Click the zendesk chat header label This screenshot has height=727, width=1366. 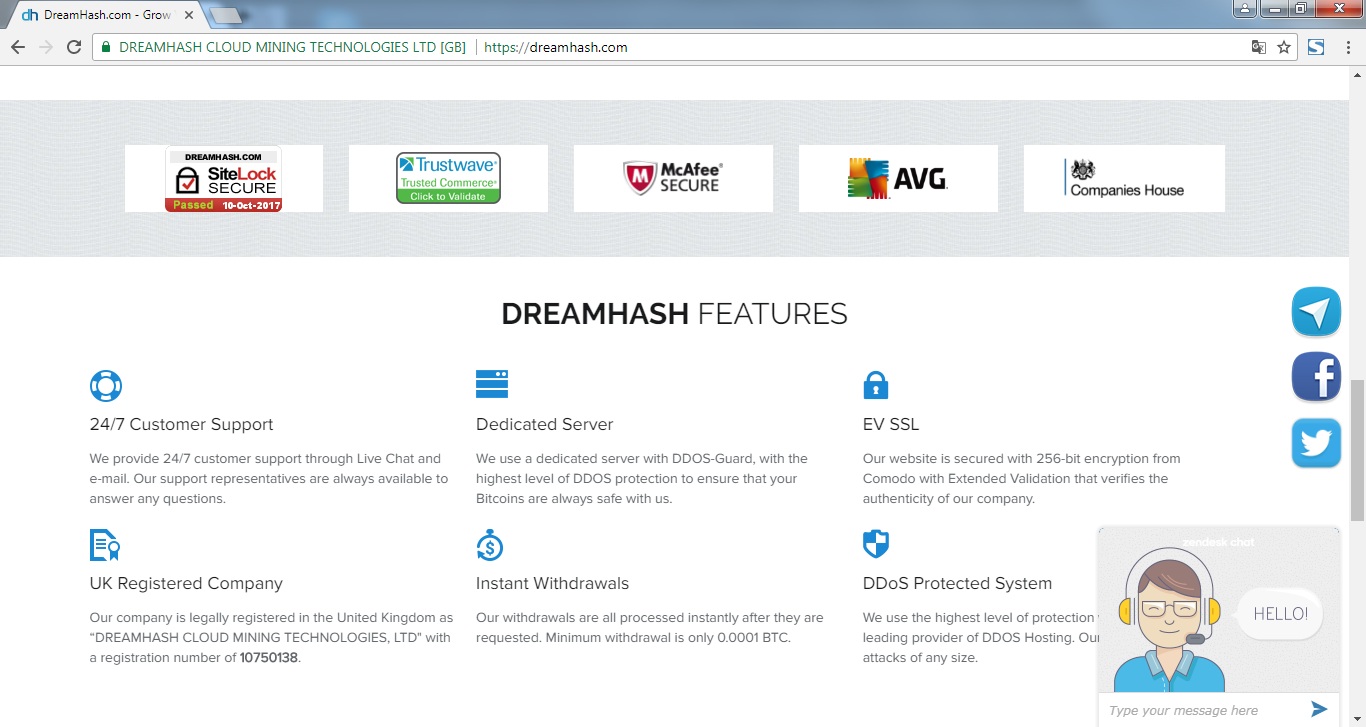pyautogui.click(x=1218, y=542)
